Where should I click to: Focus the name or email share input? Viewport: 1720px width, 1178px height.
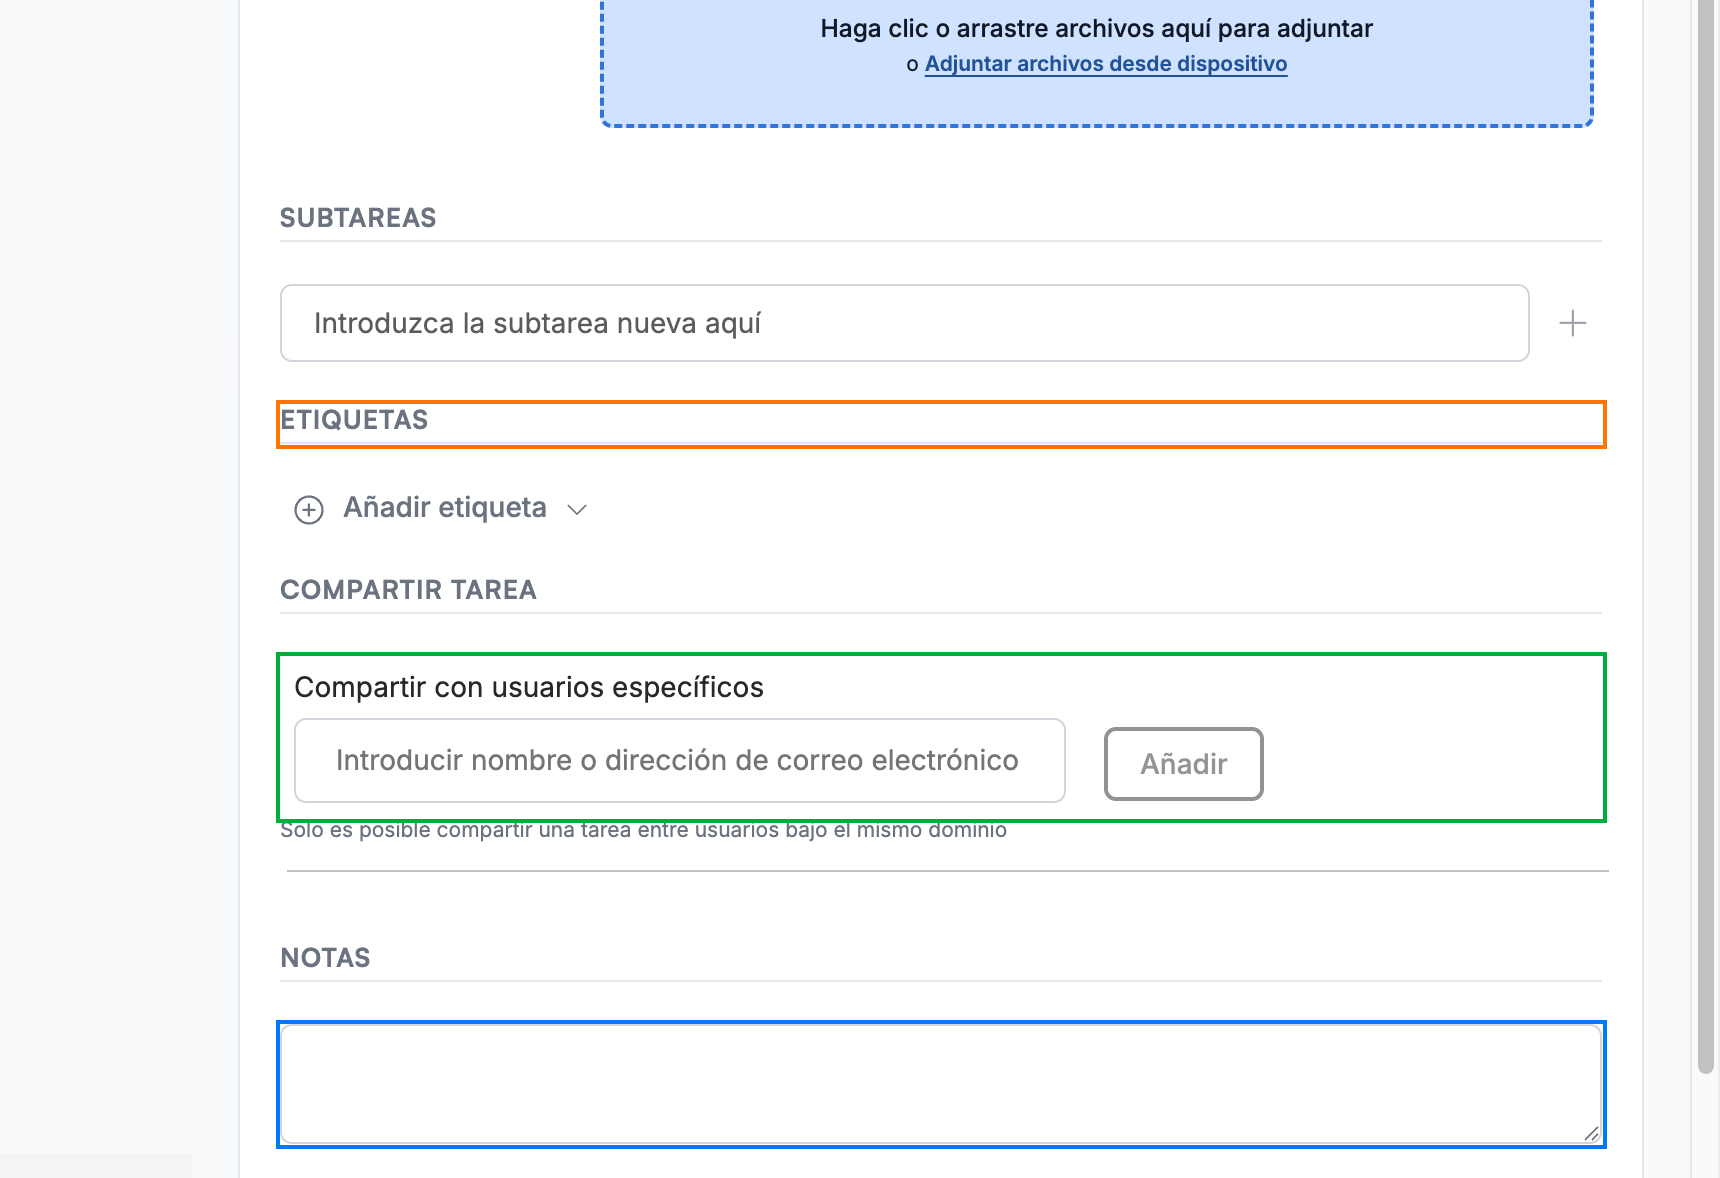[680, 760]
